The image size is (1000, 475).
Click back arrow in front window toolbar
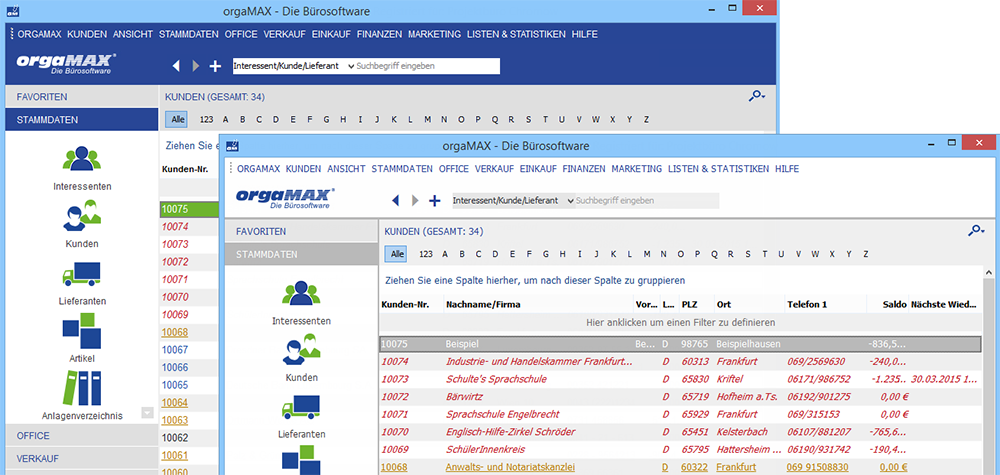click(395, 200)
